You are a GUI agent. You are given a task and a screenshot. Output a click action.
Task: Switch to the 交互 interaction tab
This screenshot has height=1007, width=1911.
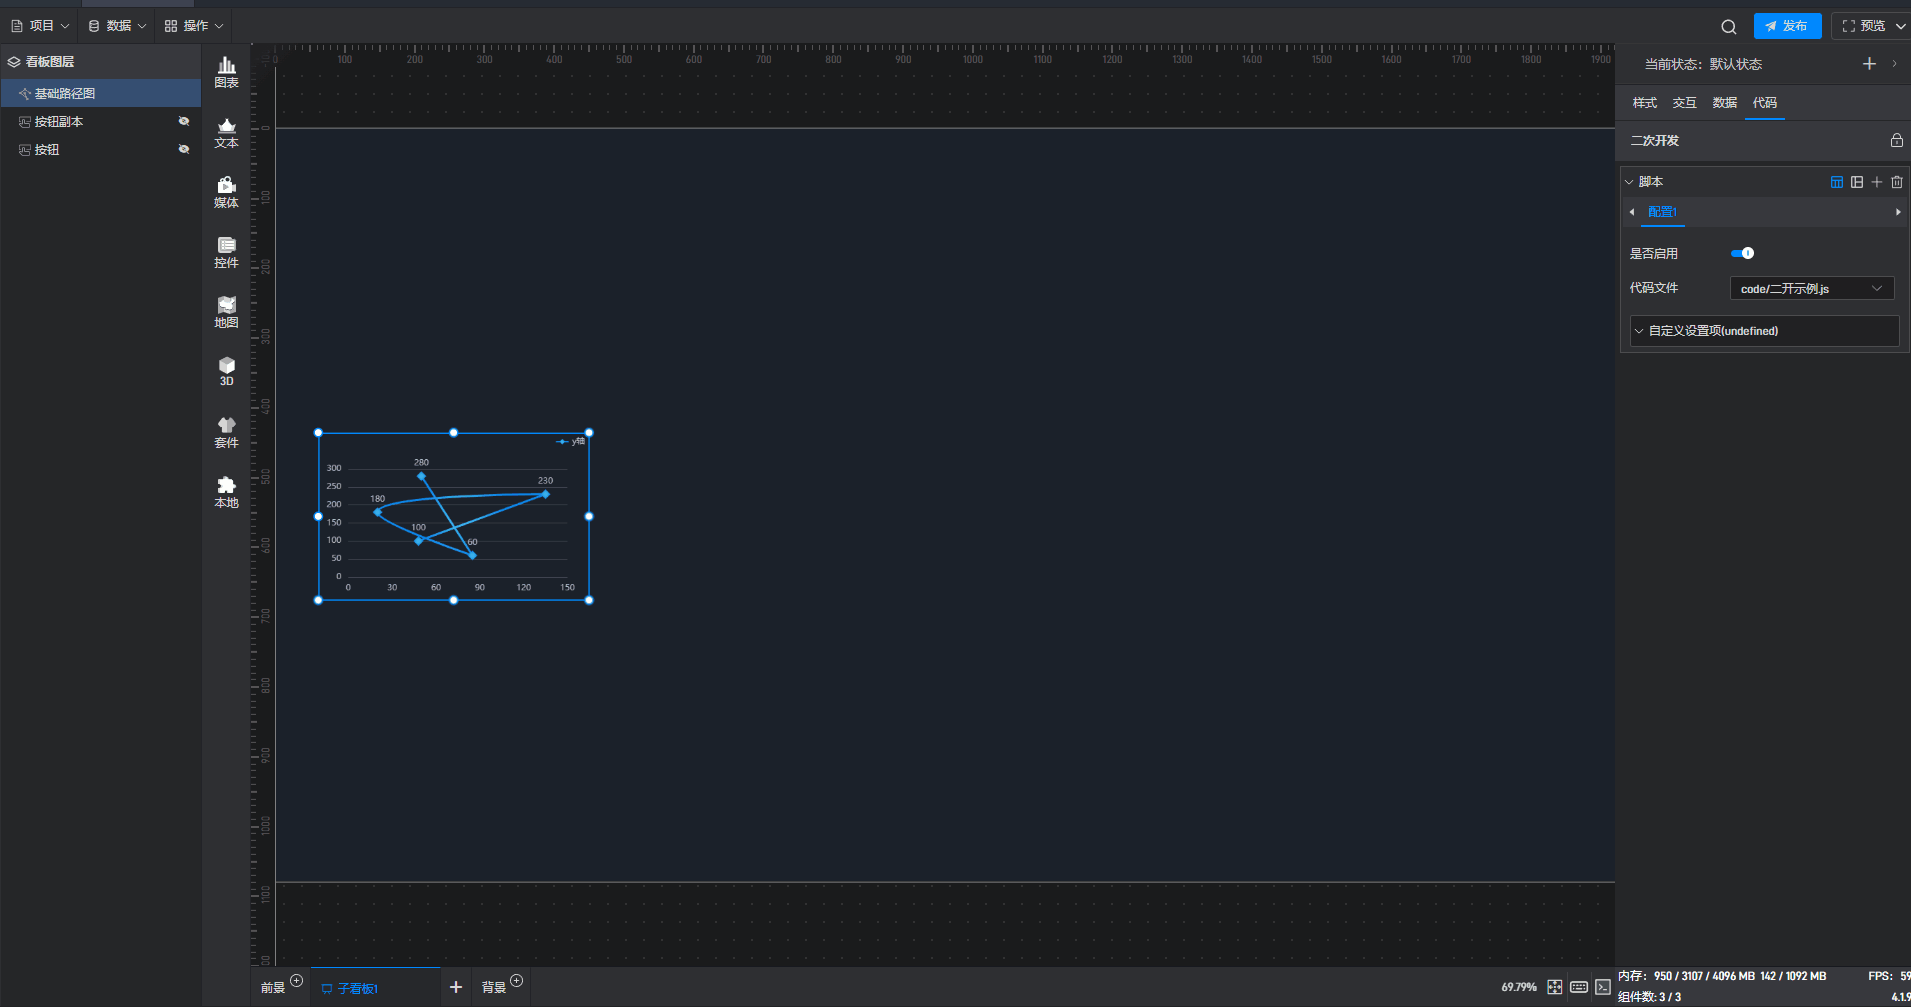[1685, 103]
